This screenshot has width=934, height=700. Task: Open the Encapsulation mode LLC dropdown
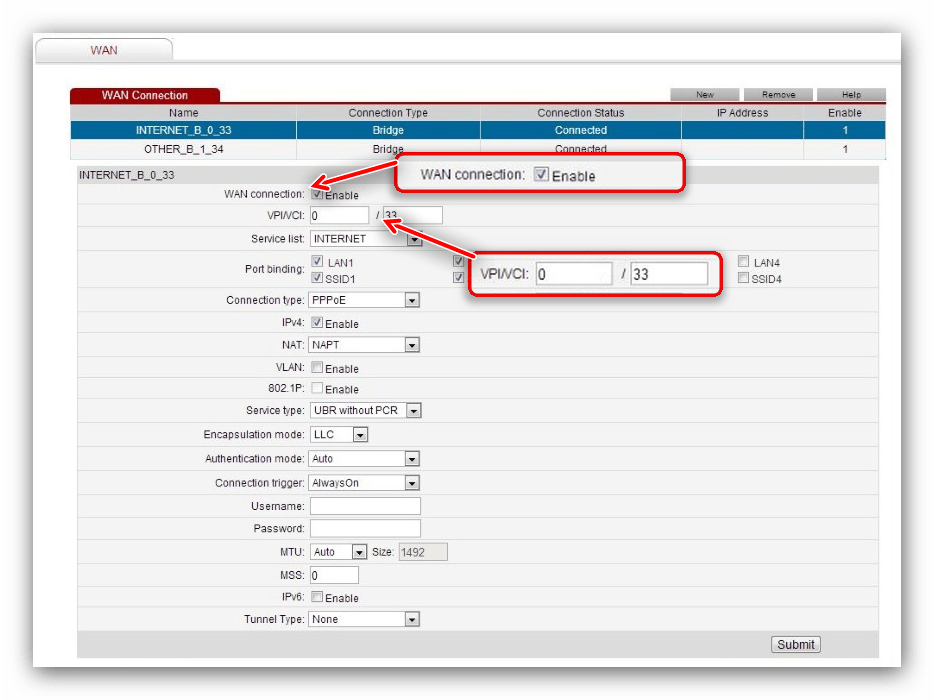tap(339, 435)
